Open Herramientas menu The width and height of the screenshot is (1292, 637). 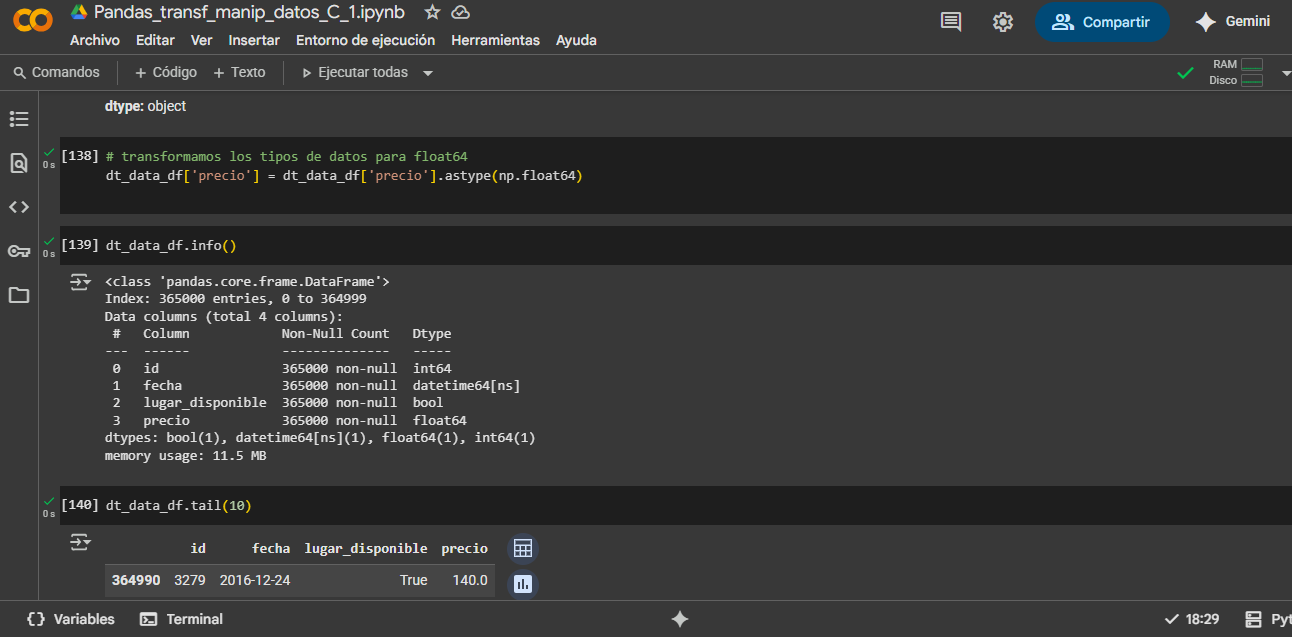[x=495, y=40]
